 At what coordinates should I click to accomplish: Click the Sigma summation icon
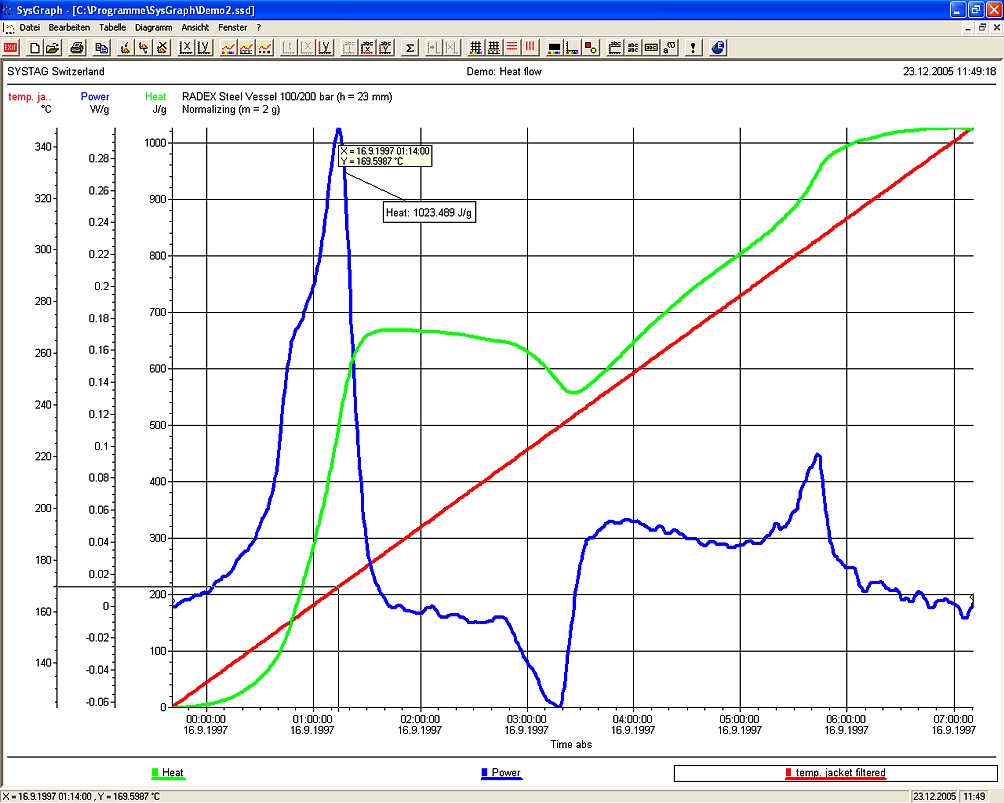point(409,47)
